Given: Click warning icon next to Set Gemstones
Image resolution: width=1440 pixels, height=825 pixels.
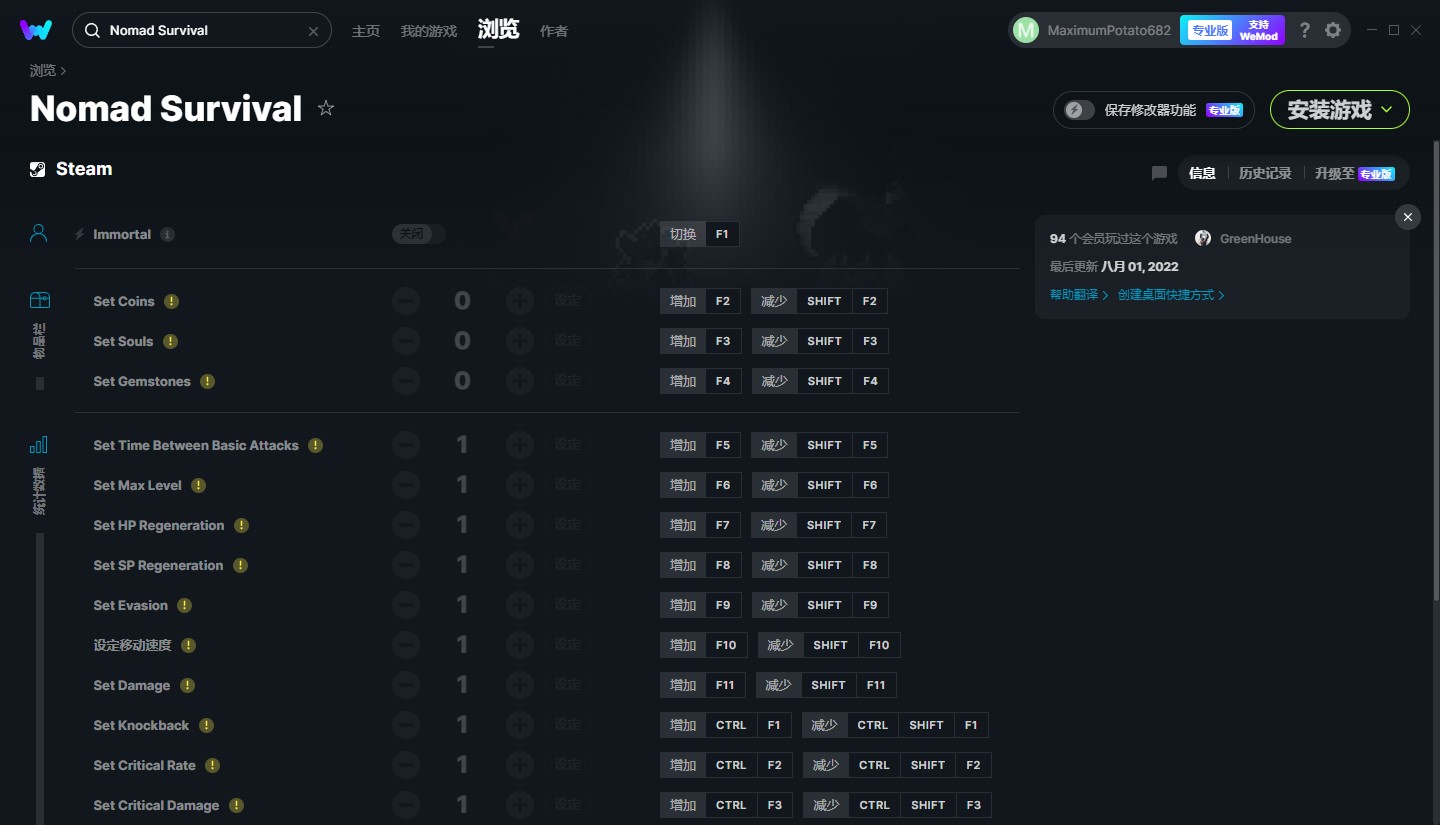Looking at the screenshot, I should [207, 381].
